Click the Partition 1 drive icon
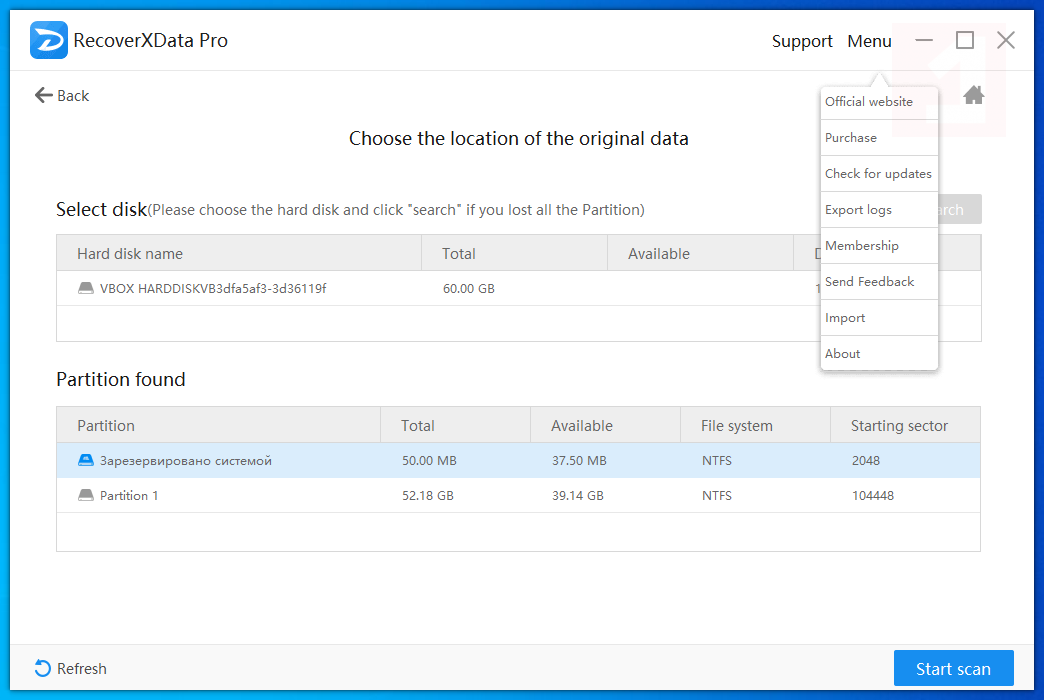The image size is (1044, 700). [86, 495]
